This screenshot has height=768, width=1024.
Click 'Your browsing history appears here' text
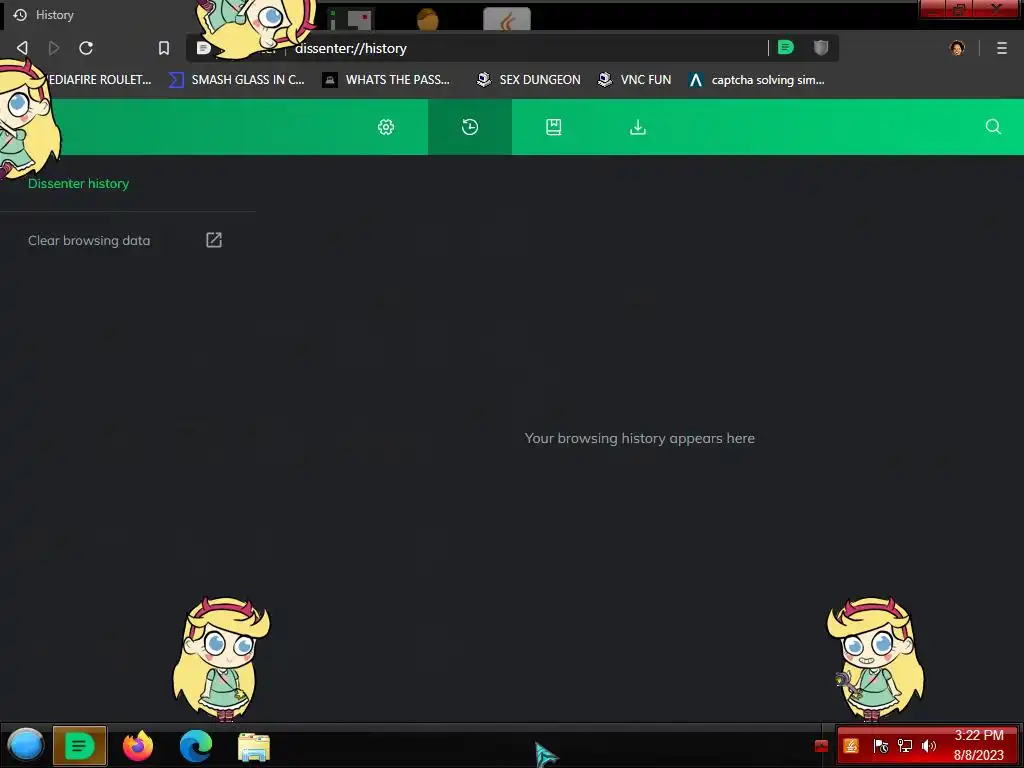[x=639, y=438]
